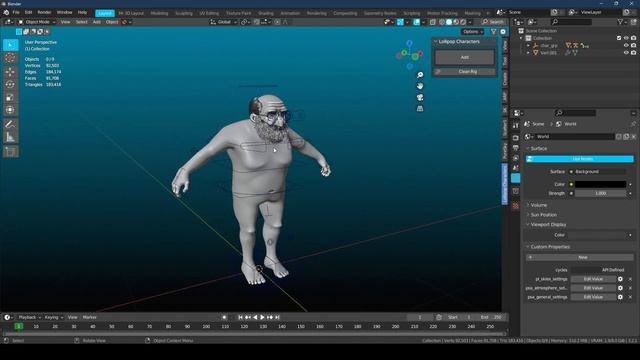The width and height of the screenshot is (640, 360).
Task: Switch to the Modeling workspace tab
Action: tap(159, 13)
